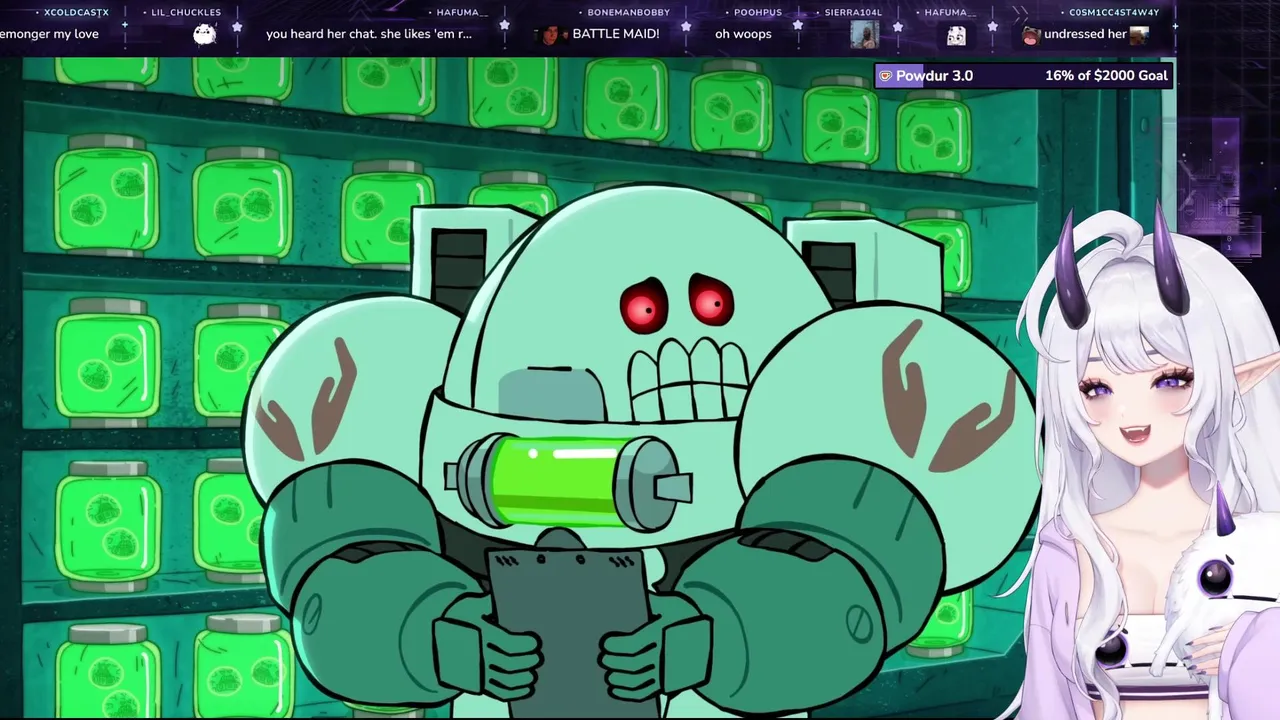Click the username LIL_CHUCKLES
This screenshot has height=720, width=1280.
pyautogui.click(x=186, y=13)
